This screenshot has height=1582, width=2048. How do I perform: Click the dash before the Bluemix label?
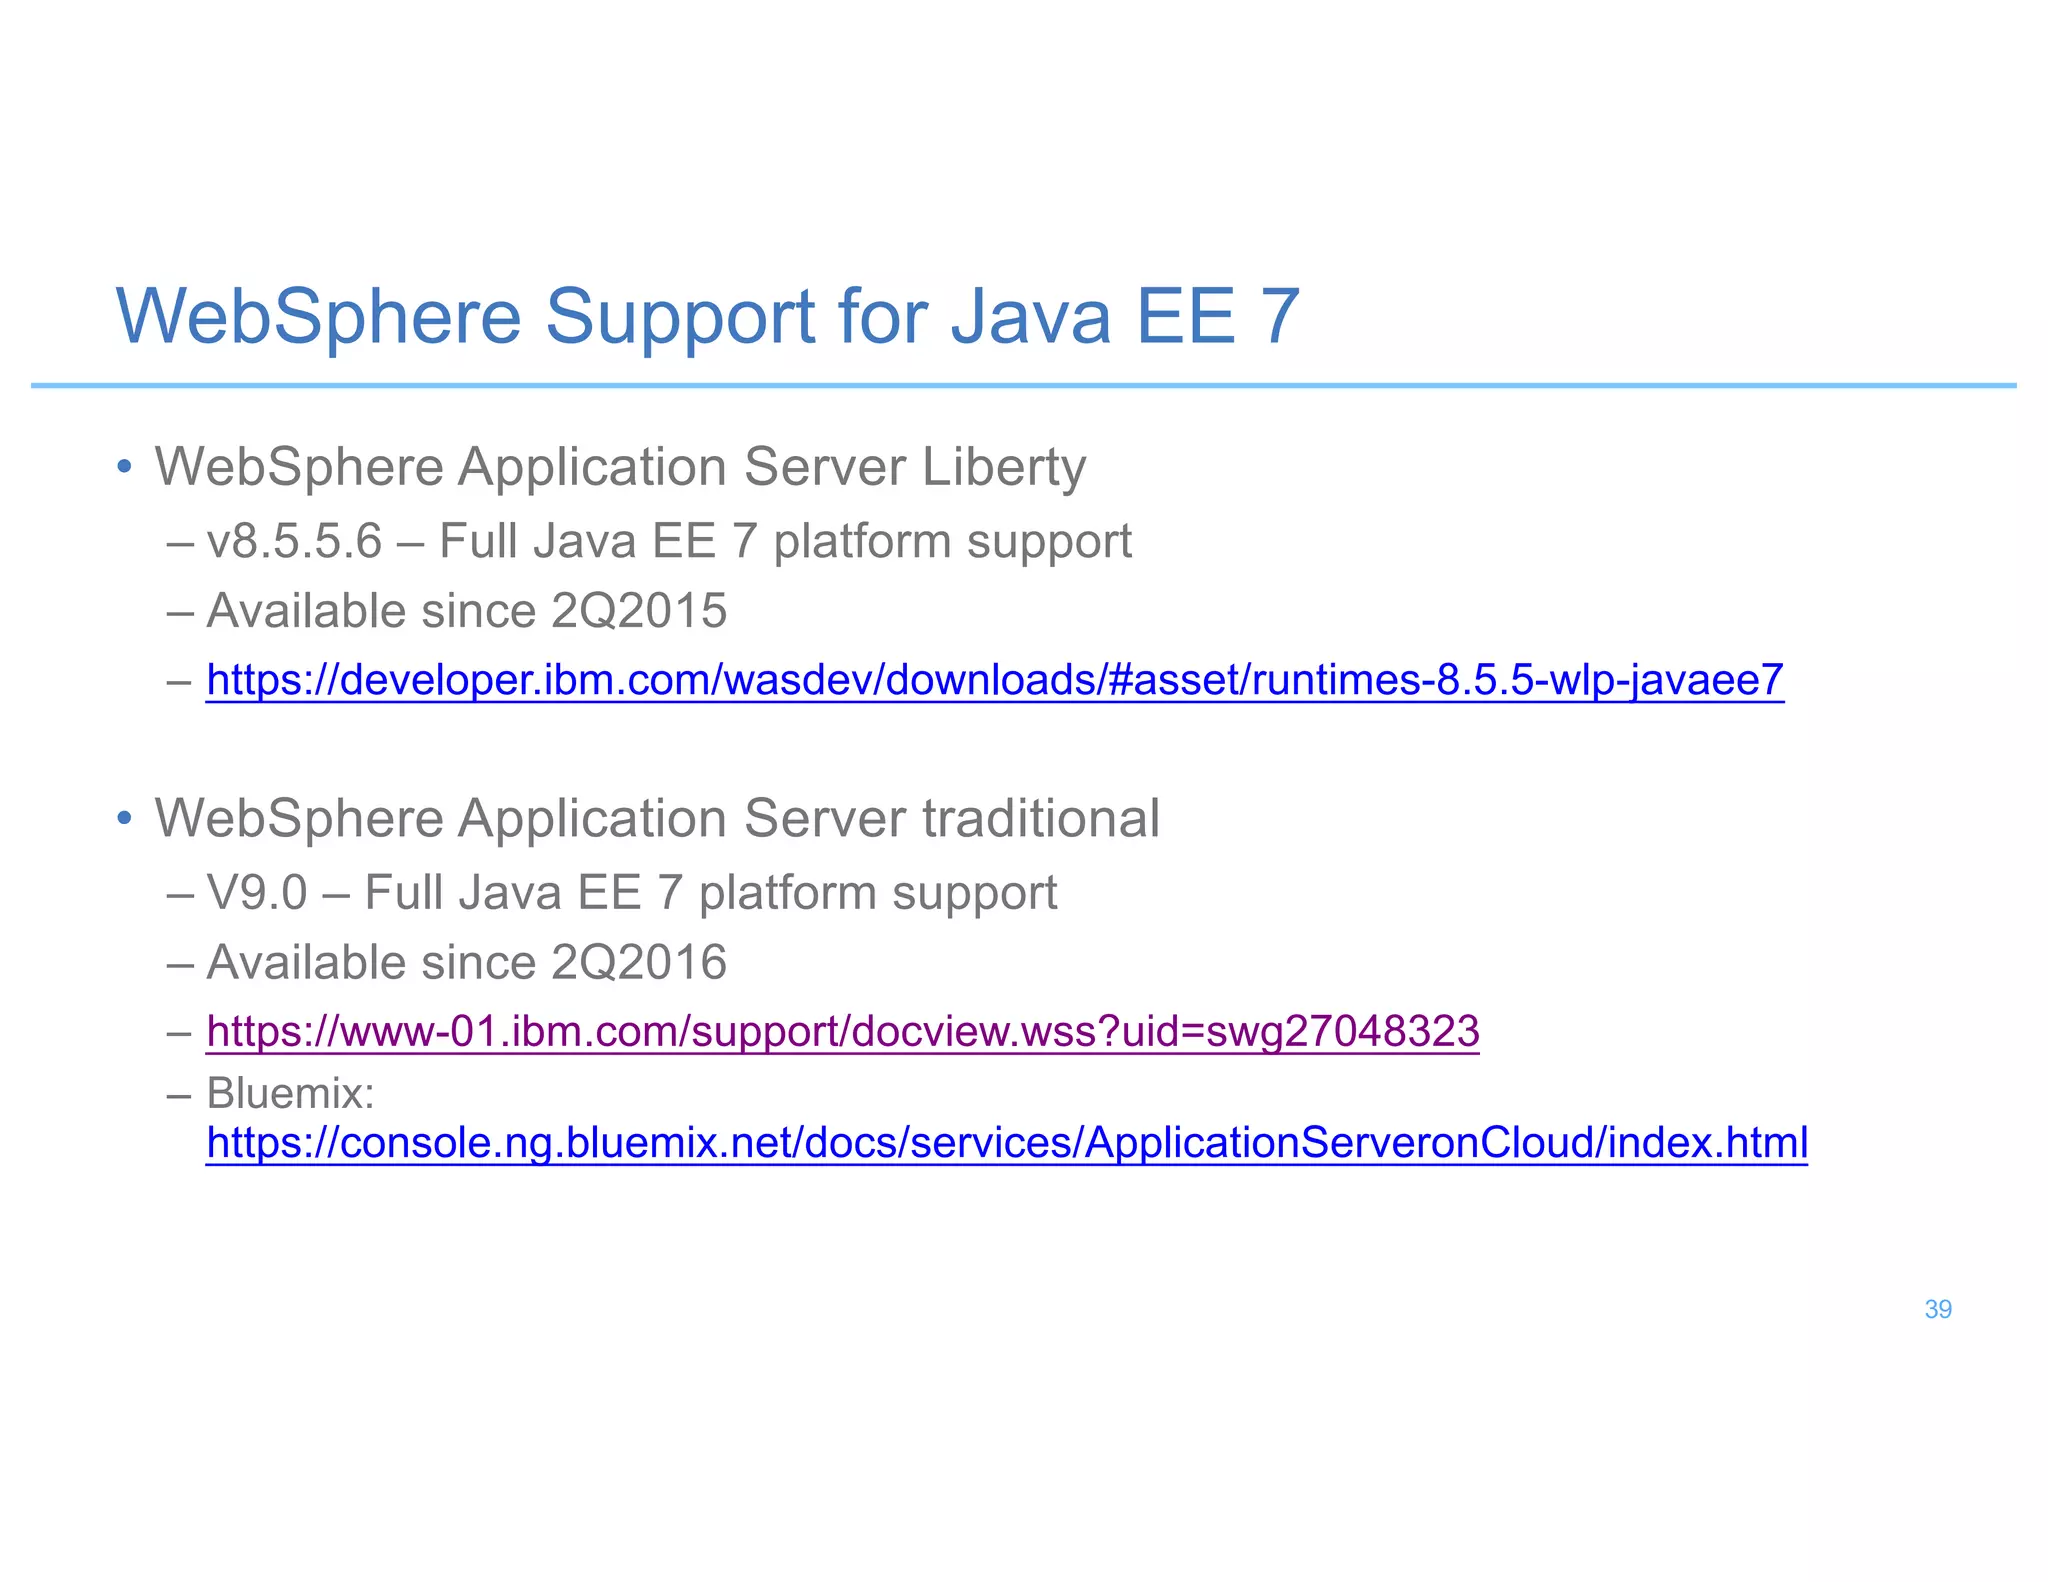pos(180,1095)
